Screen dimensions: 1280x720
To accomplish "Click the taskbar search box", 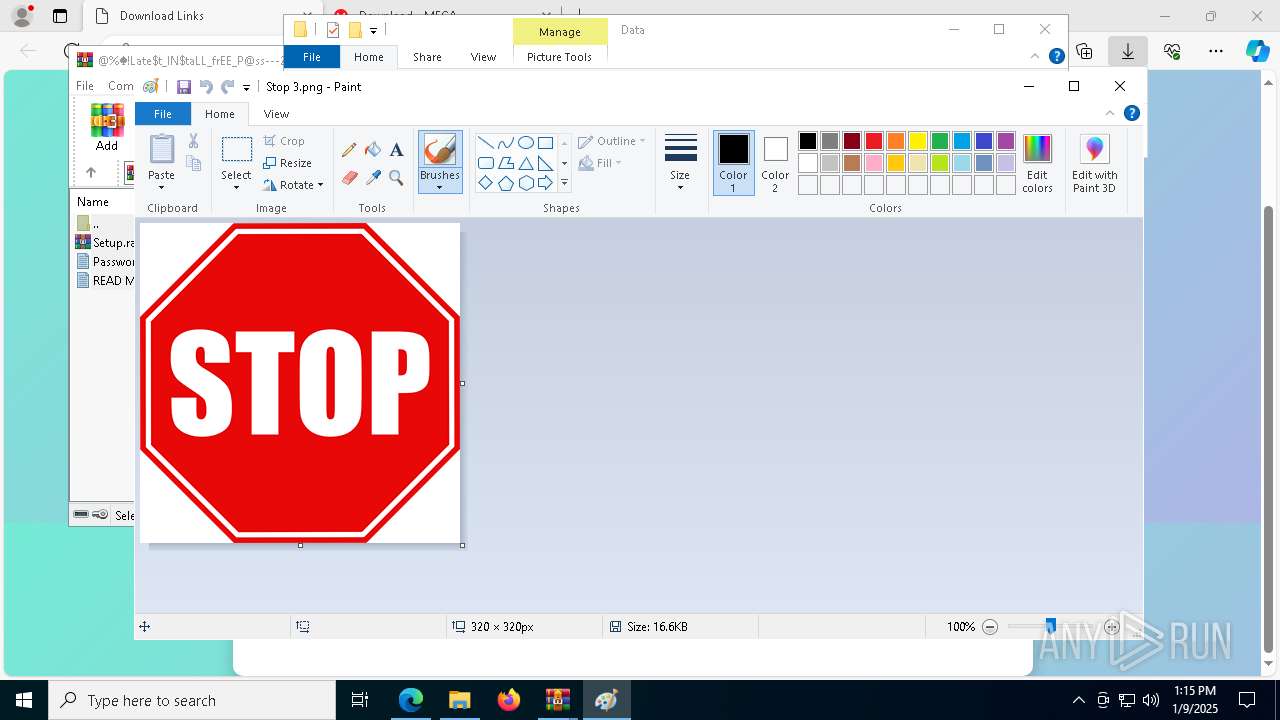I will pyautogui.click(x=192, y=700).
